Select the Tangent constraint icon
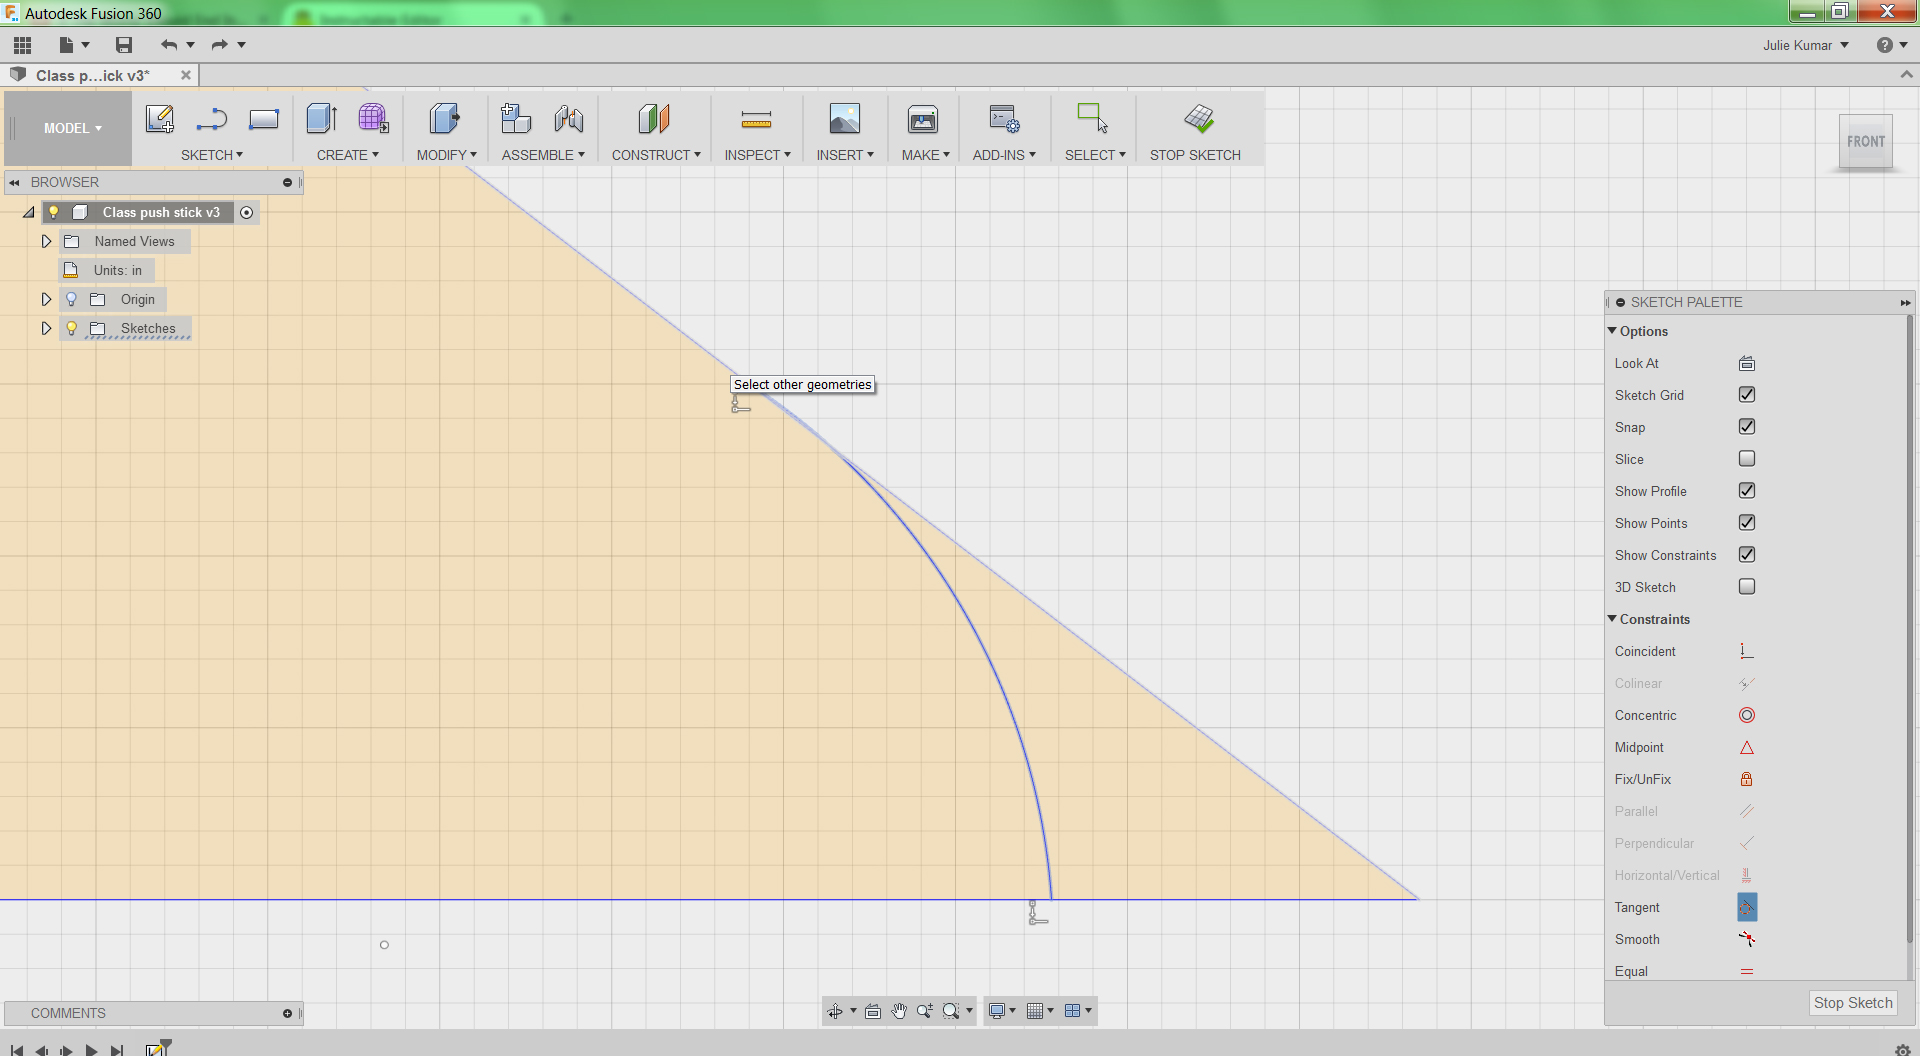Screen dimensions: 1920x1056 (x=1747, y=907)
